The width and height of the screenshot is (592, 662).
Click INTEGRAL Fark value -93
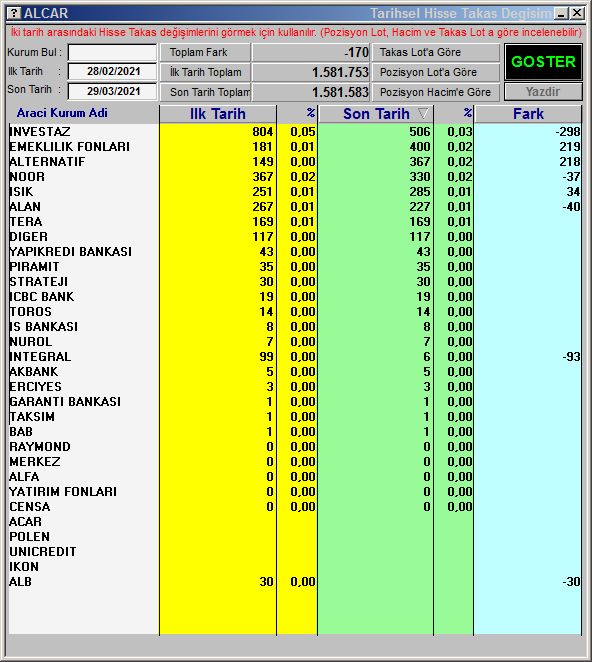(x=571, y=357)
